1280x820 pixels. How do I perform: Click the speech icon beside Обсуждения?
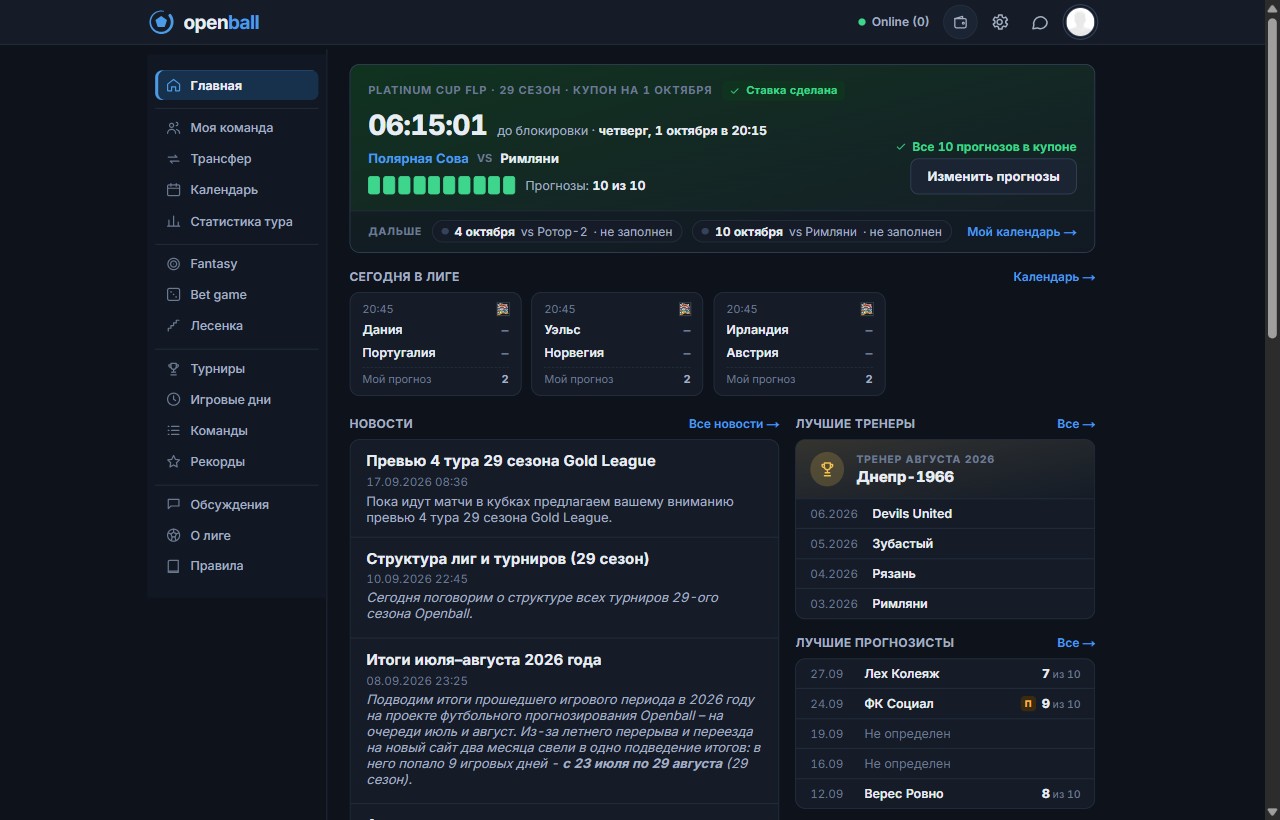click(174, 505)
